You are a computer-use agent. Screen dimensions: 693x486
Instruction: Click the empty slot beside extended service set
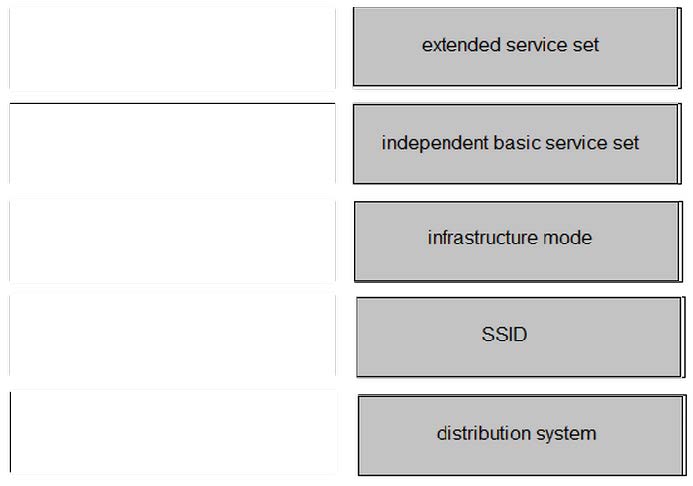172,48
